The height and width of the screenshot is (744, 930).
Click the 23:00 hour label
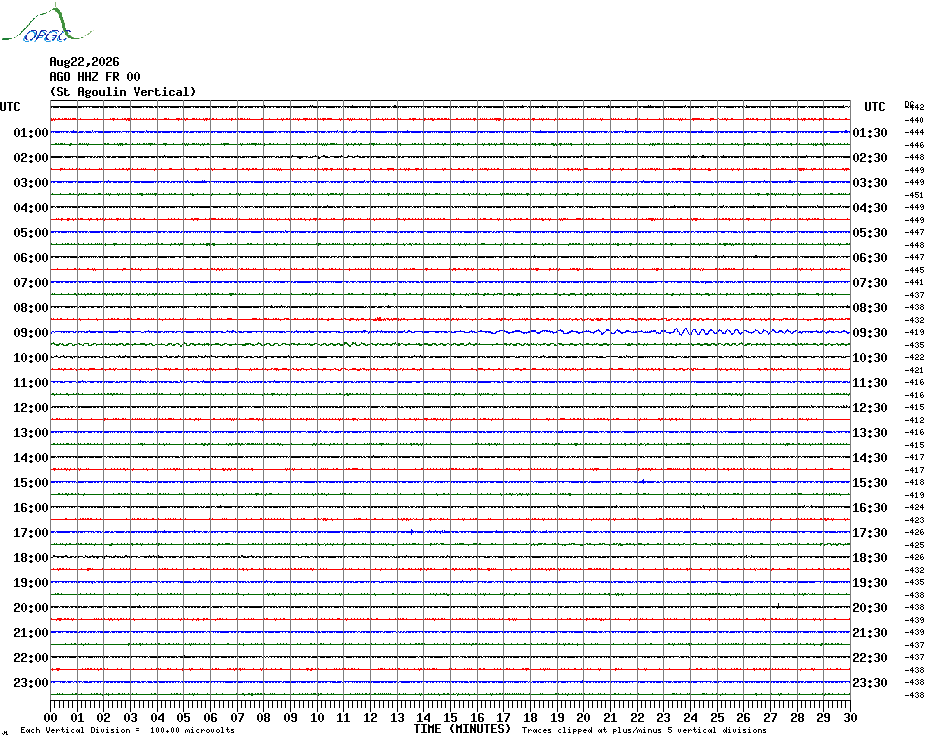coord(31,683)
